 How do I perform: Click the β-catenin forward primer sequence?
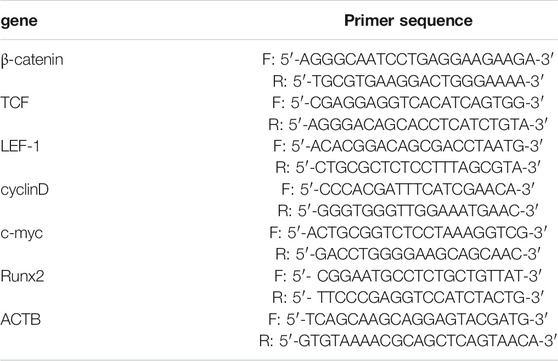click(408, 59)
